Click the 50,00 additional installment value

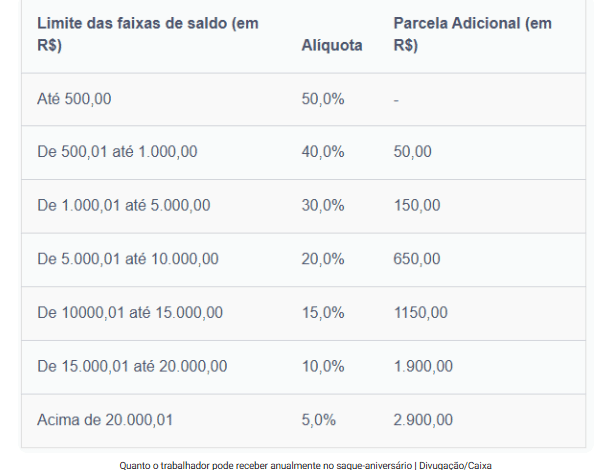[x=413, y=152]
